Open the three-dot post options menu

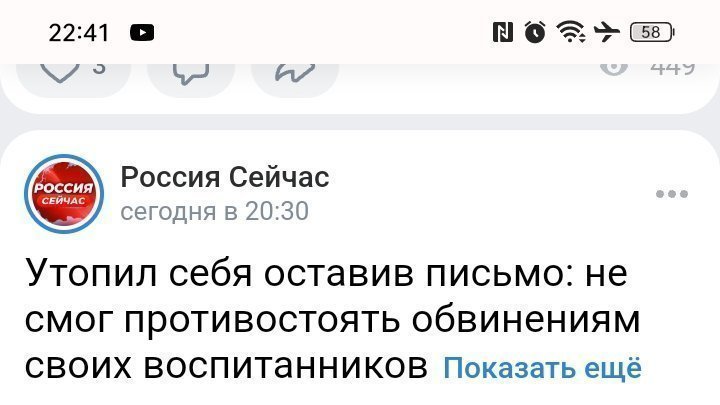671,194
